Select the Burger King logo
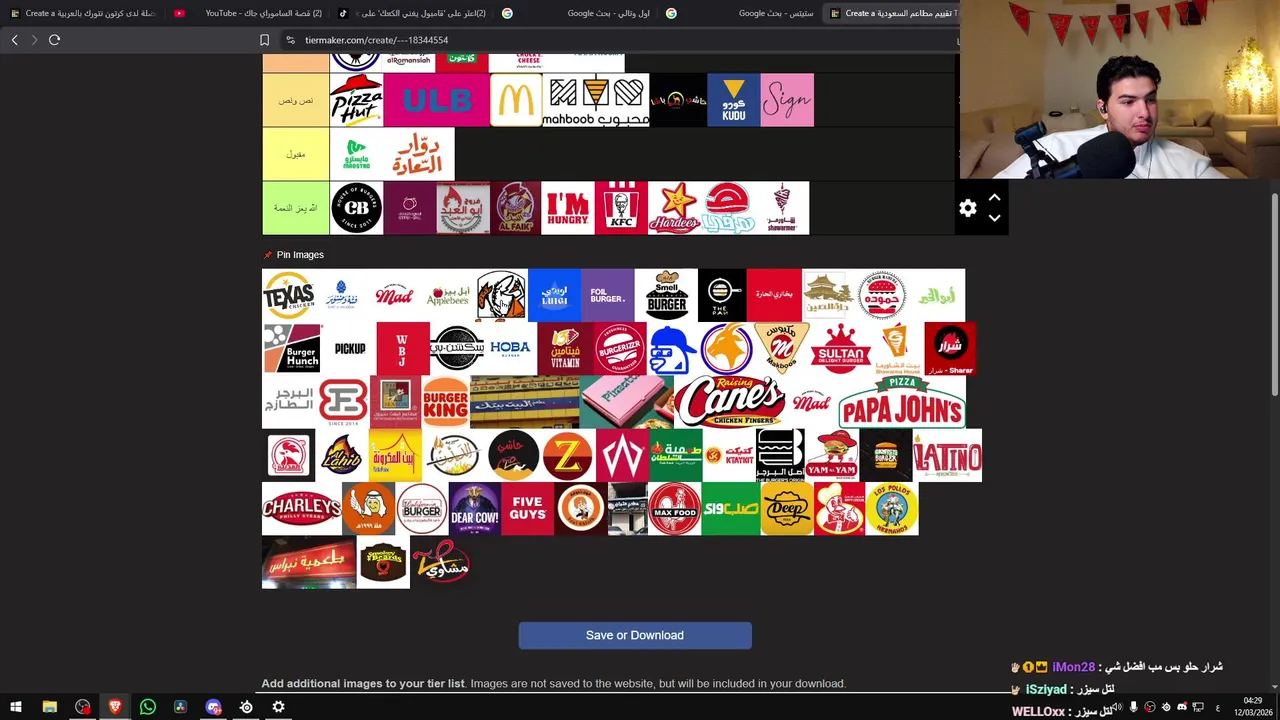 [x=445, y=402]
